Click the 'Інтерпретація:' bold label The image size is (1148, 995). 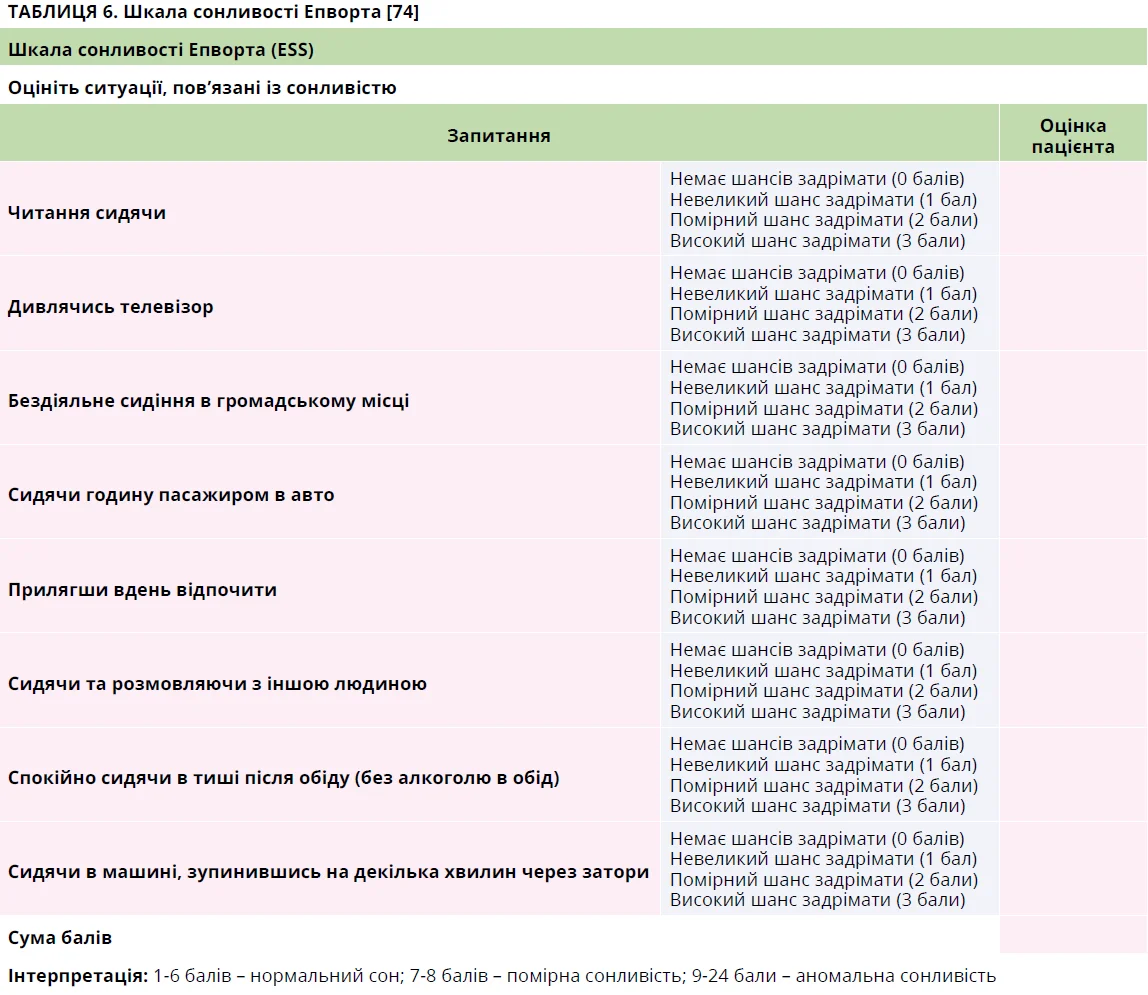click(78, 976)
